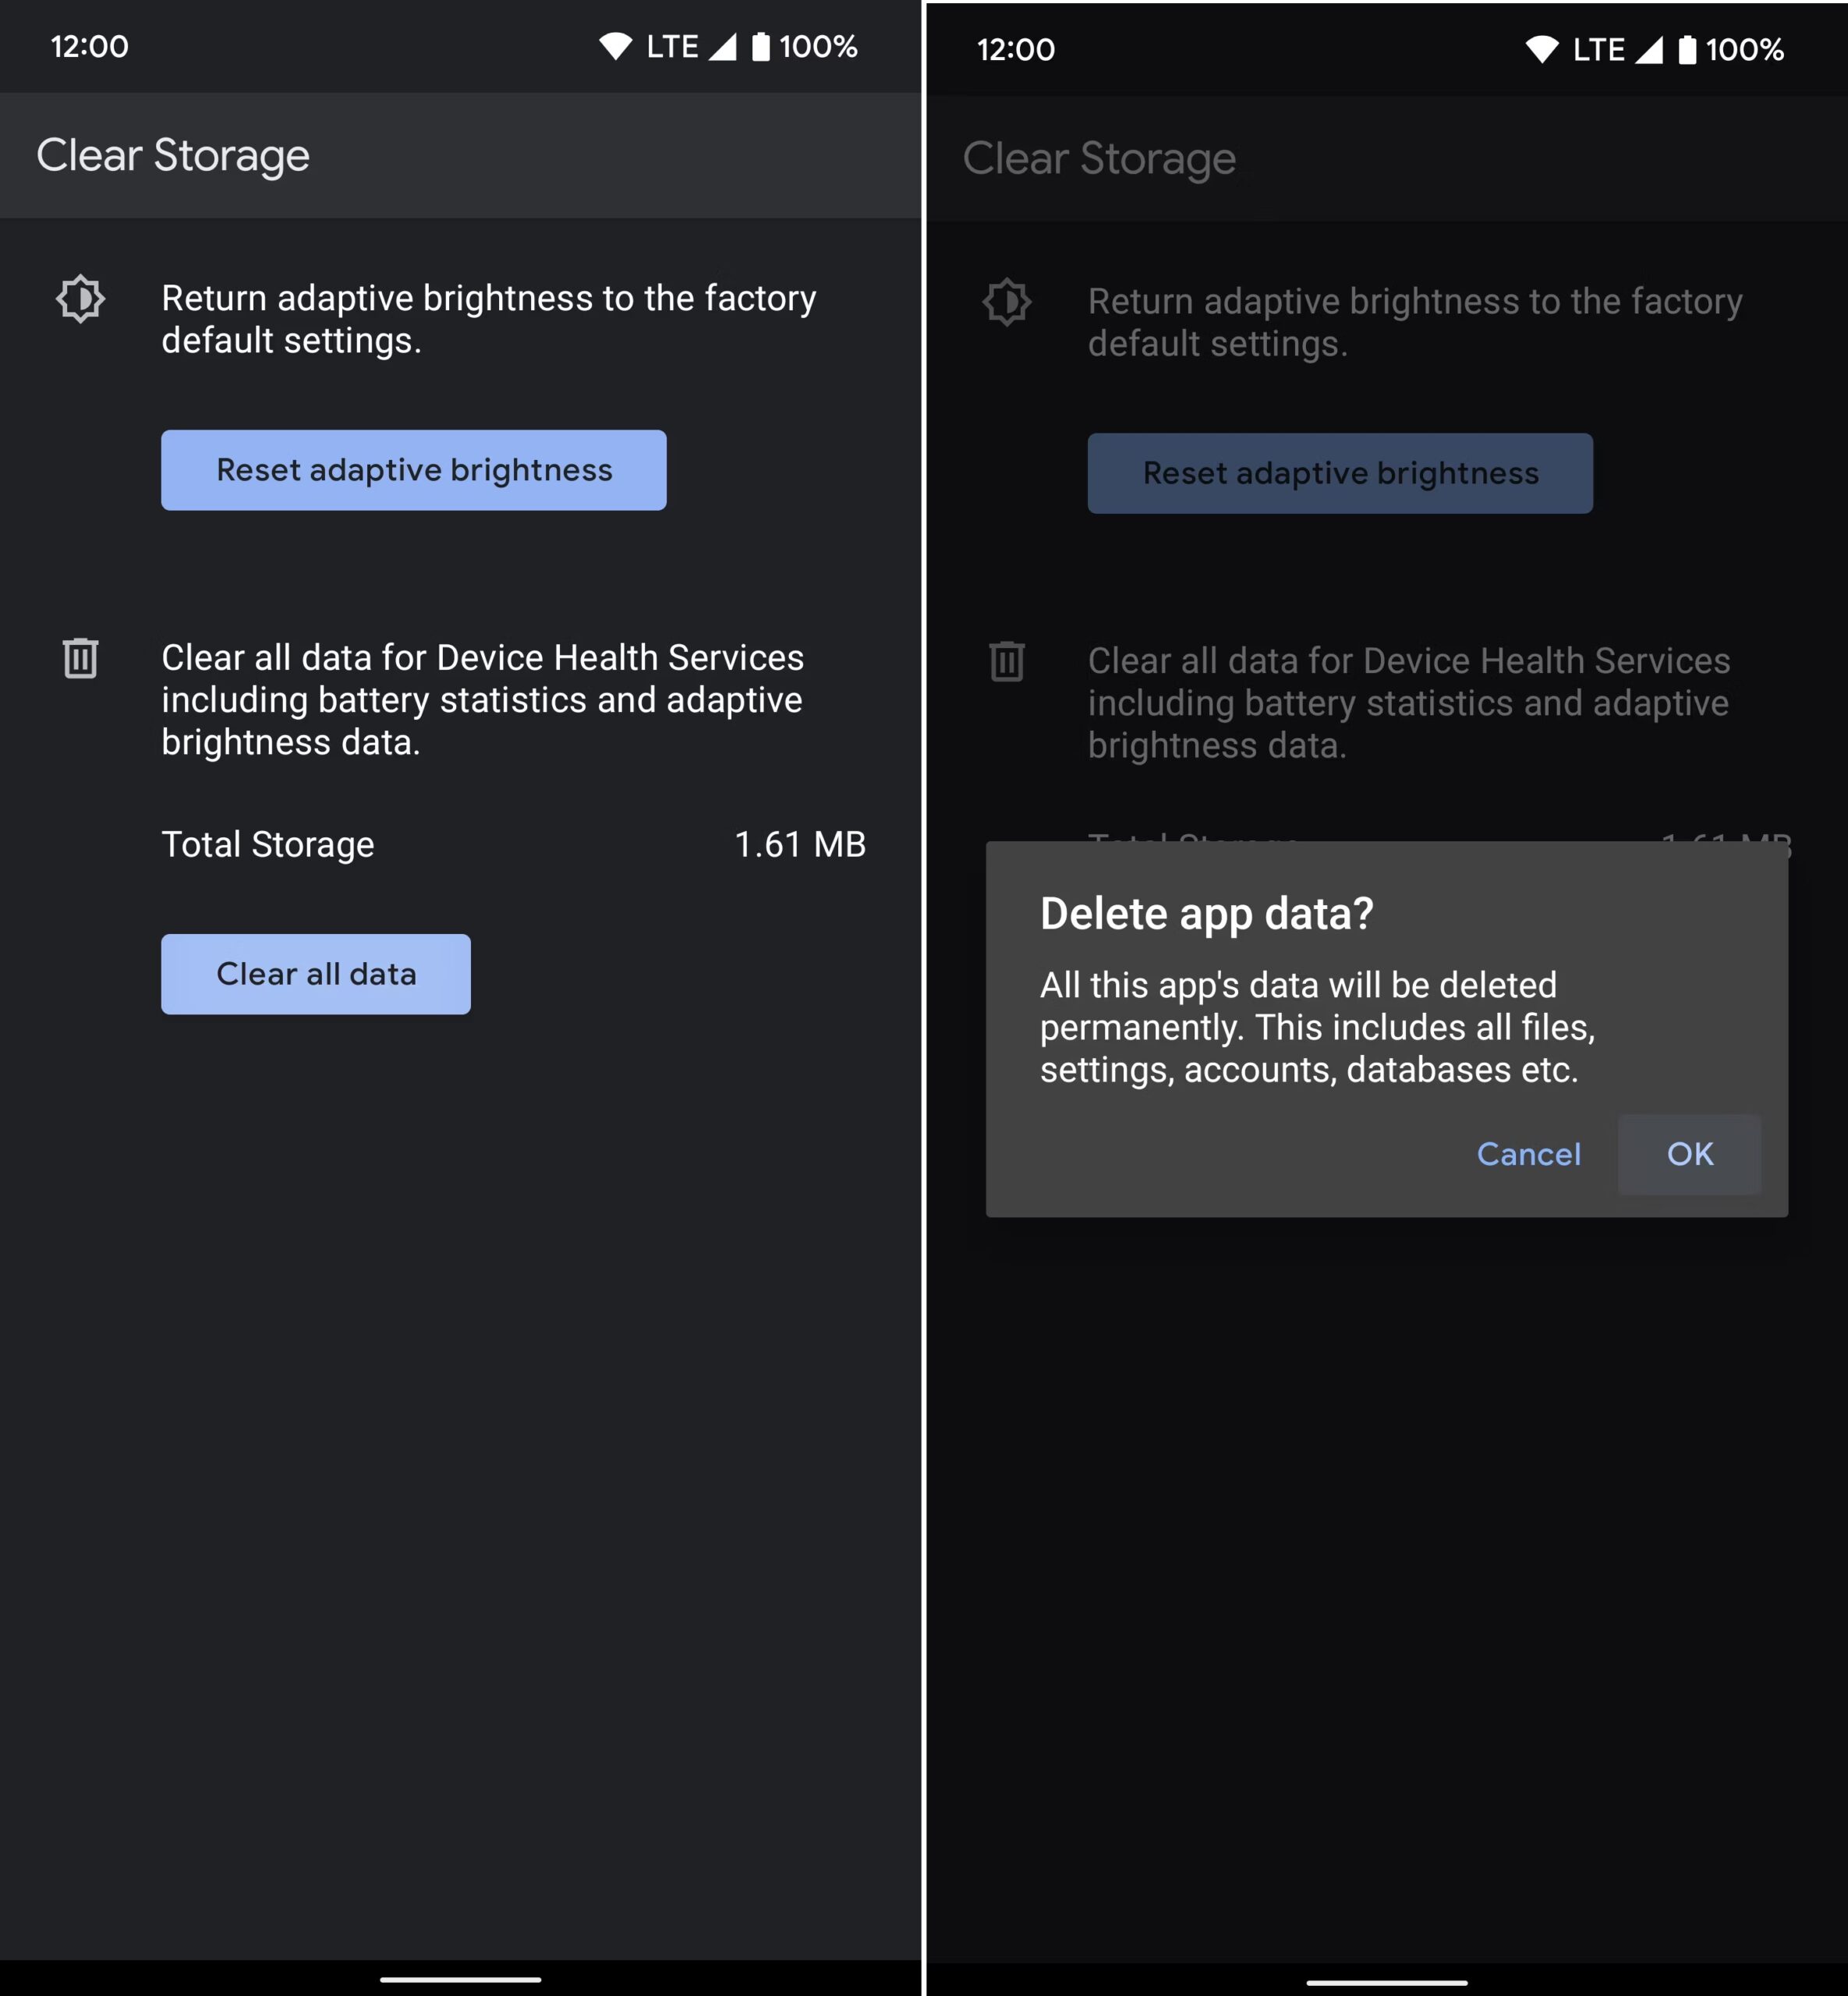This screenshot has height=1996, width=1848.
Task: Click the dimmed Reset adaptive brightness button
Action: [x=1340, y=473]
